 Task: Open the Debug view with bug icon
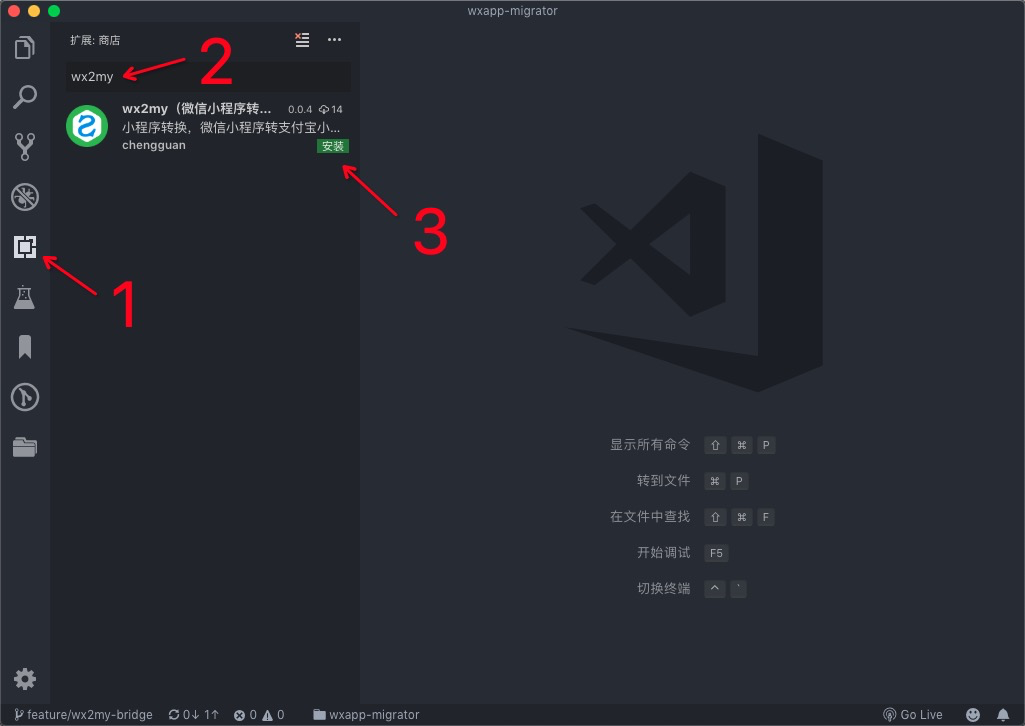[x=25, y=197]
